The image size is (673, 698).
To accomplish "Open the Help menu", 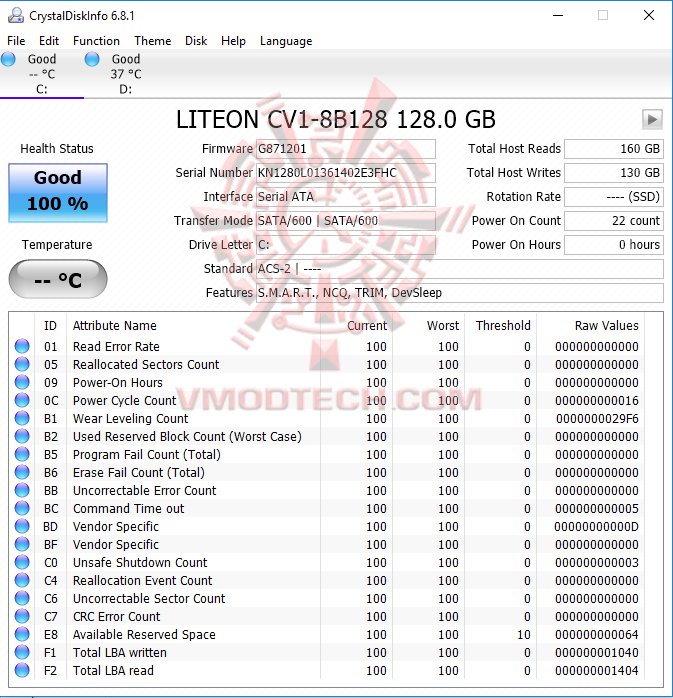I will [233, 41].
